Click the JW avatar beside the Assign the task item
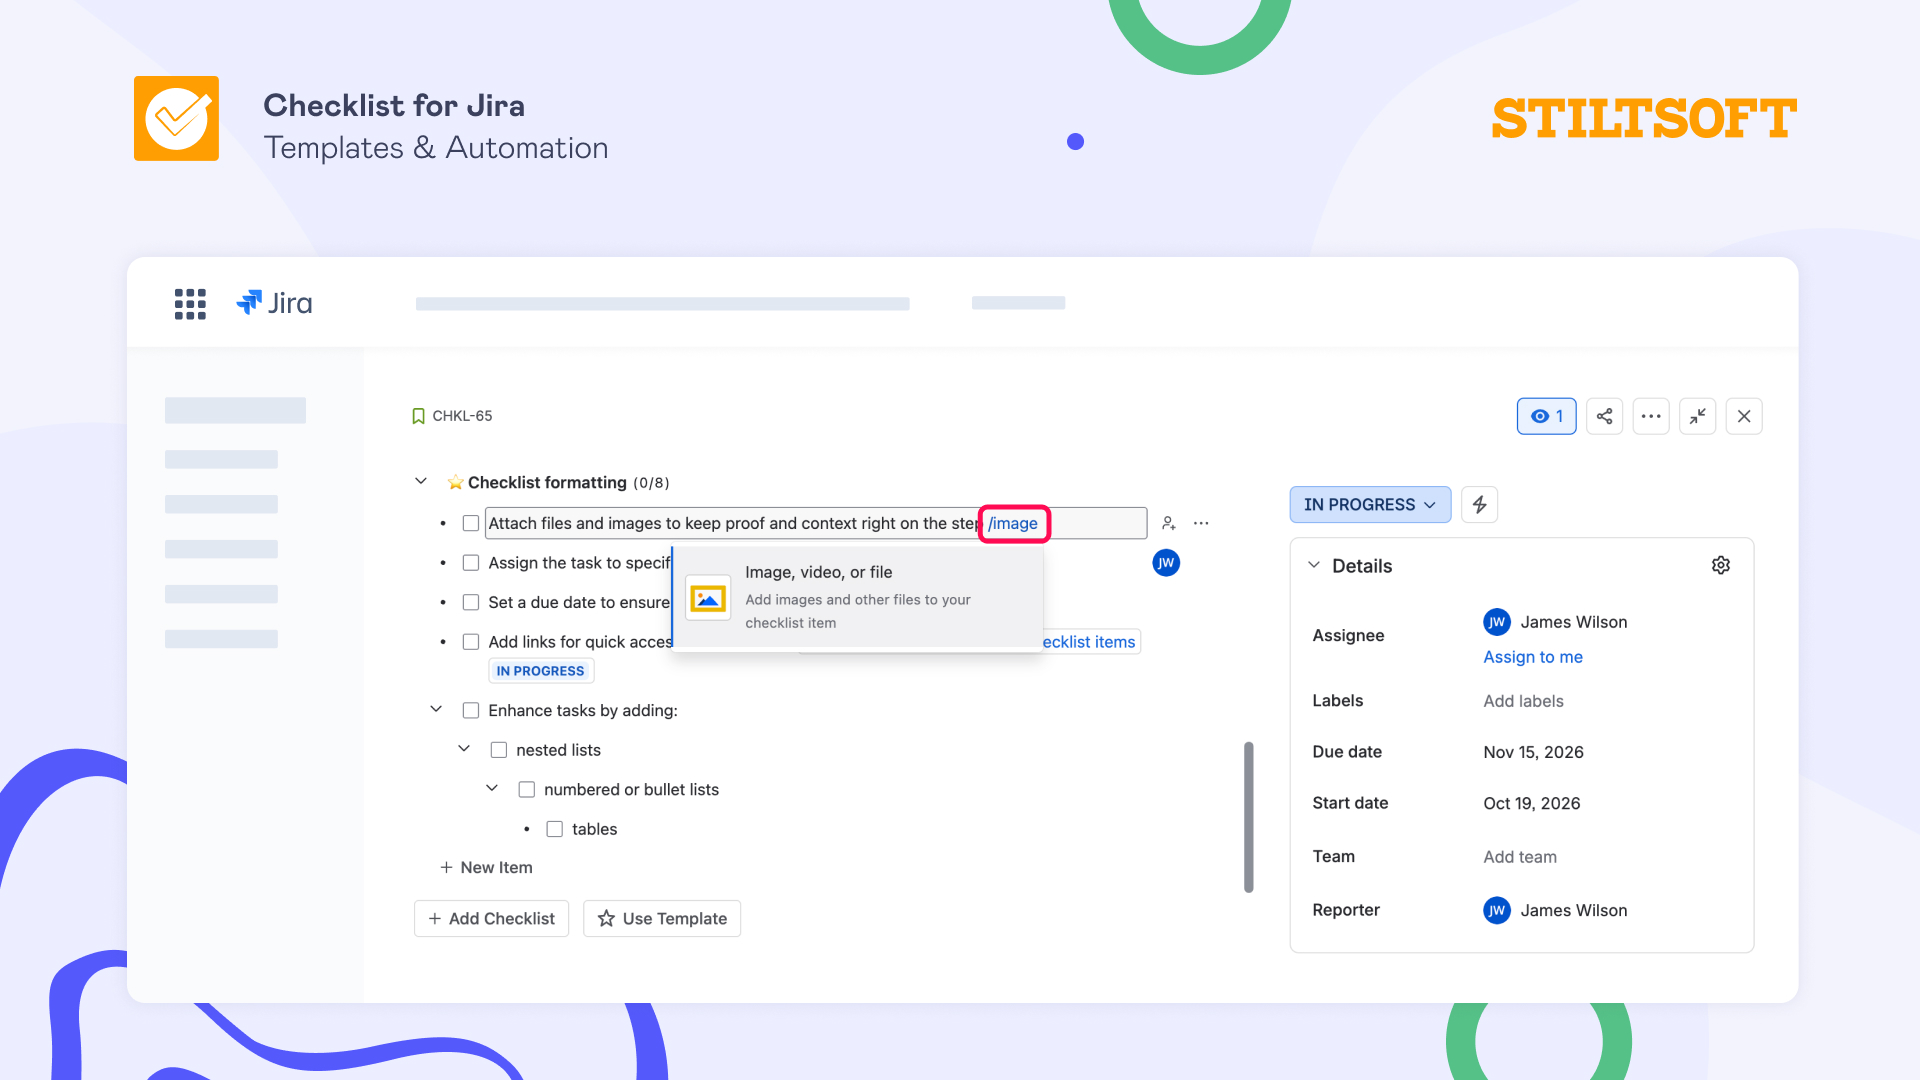 [x=1166, y=563]
